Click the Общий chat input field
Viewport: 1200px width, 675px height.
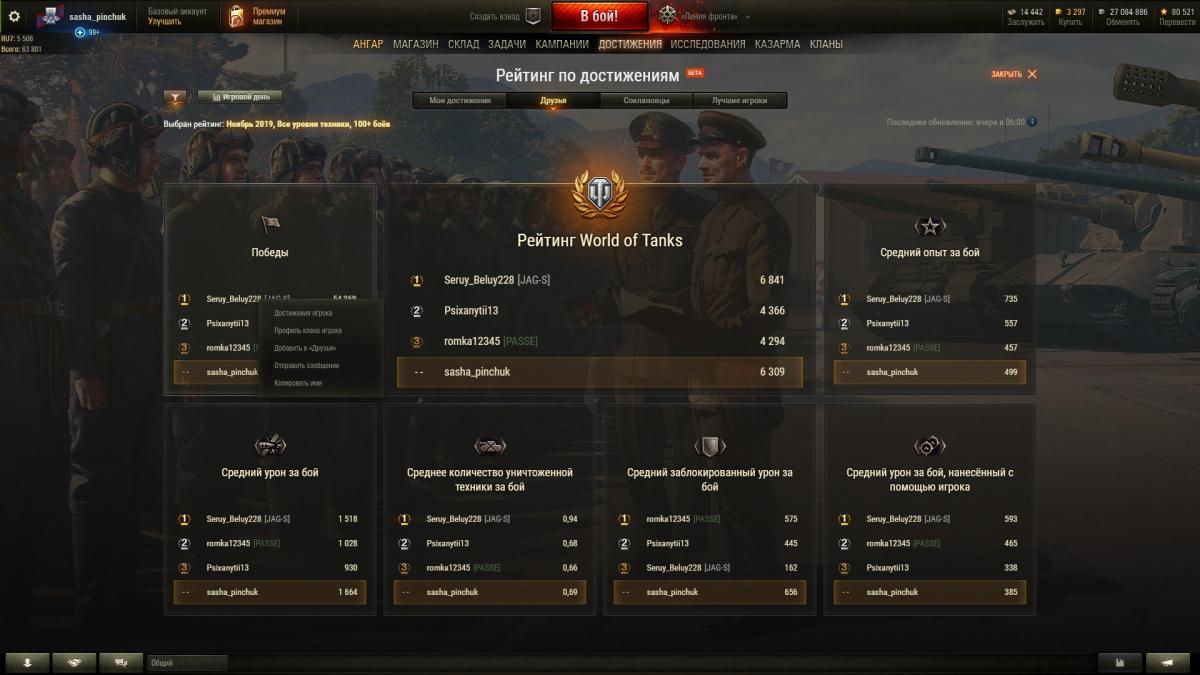coord(188,662)
